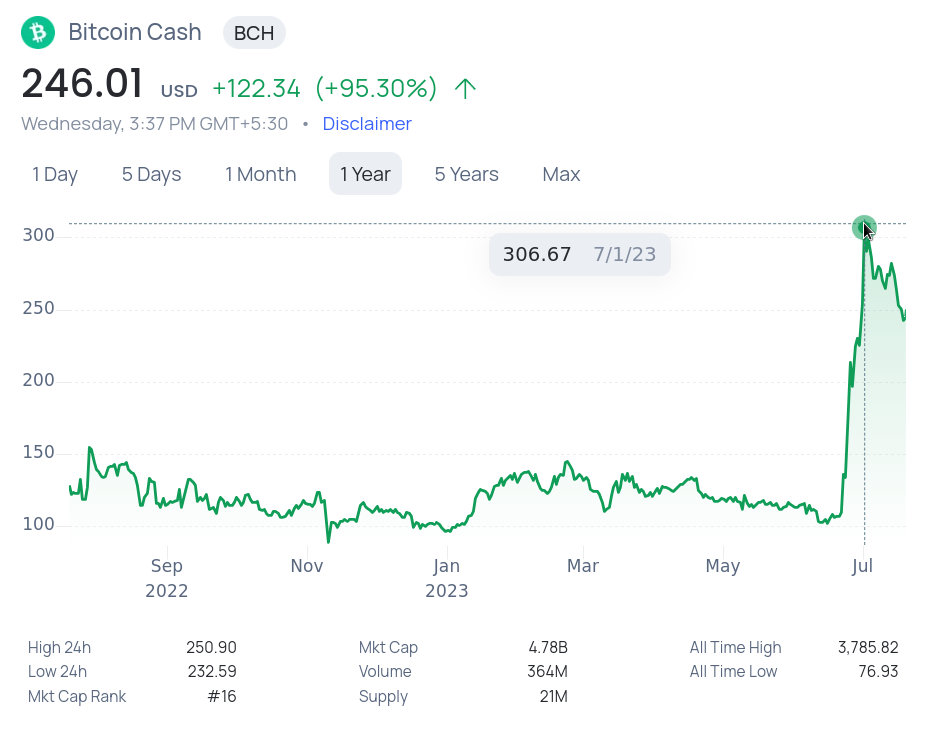The width and height of the screenshot is (928, 730).
Task: Click the +122.34 price change value
Action: click(x=256, y=88)
